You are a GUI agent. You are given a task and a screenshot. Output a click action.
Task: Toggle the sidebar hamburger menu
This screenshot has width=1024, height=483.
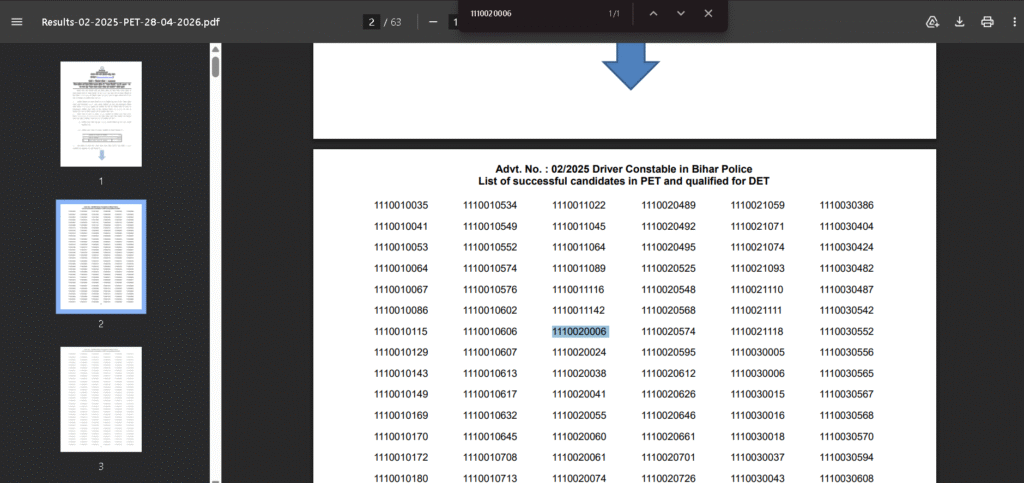(x=17, y=22)
